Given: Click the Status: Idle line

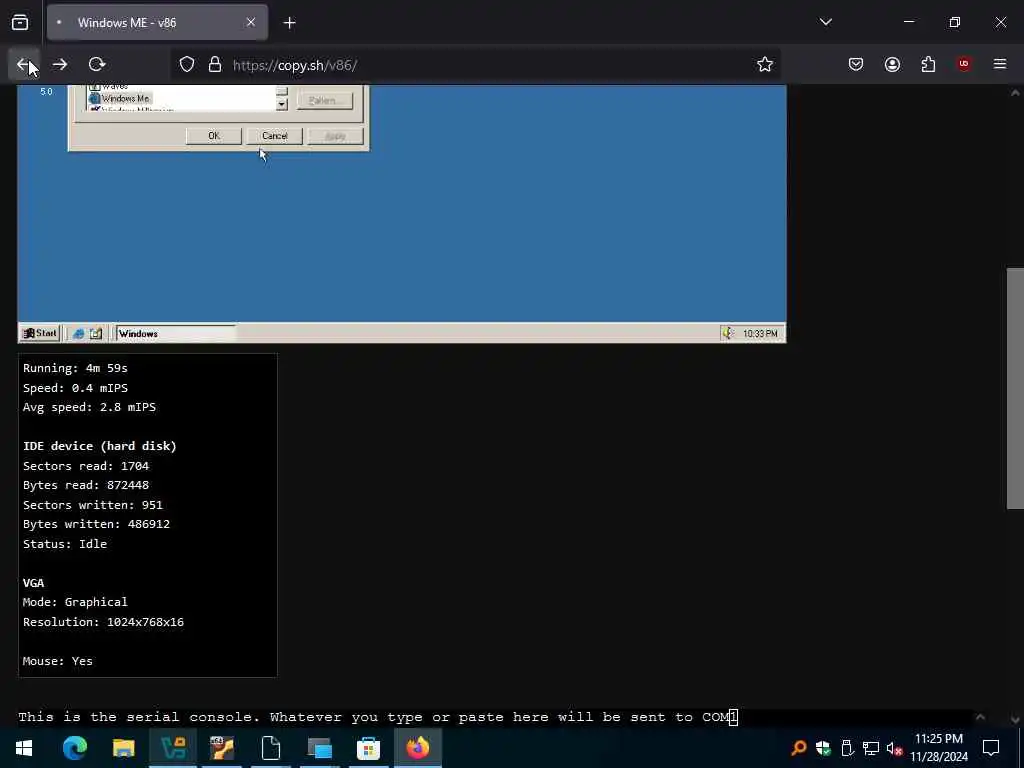Looking at the screenshot, I should click(65, 543).
